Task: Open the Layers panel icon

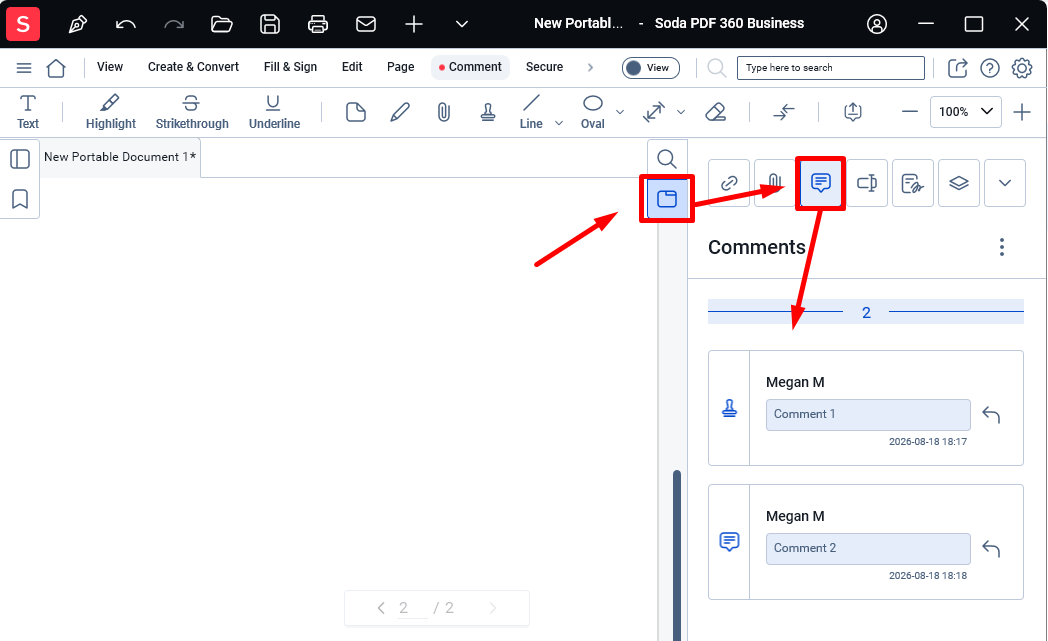Action: click(958, 183)
